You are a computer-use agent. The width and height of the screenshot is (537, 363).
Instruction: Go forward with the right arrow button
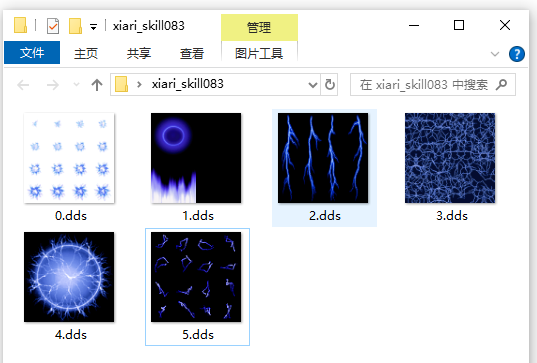point(52,85)
